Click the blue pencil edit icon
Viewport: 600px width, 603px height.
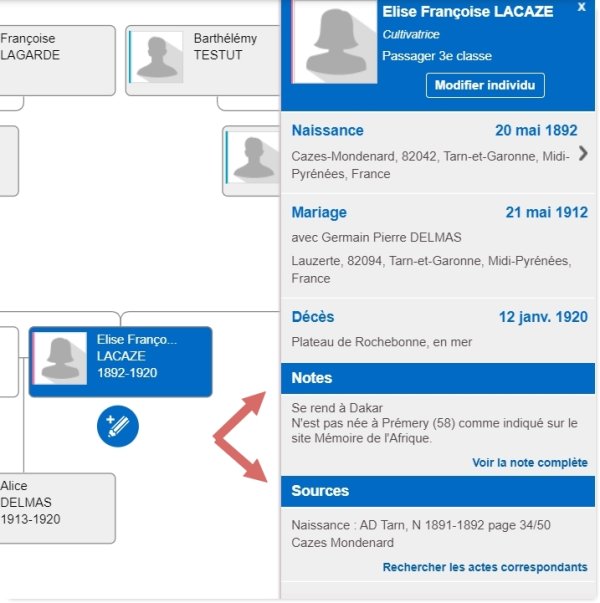118,427
